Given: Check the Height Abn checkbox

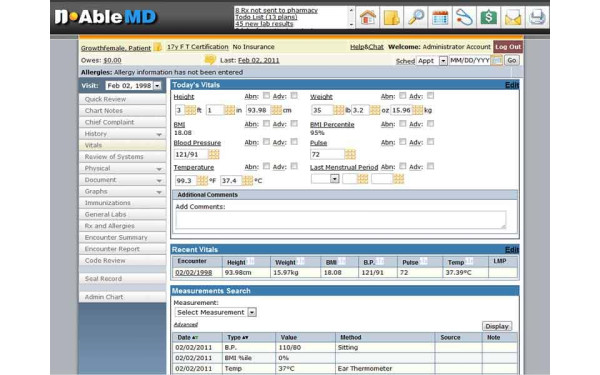Looking at the screenshot, I should [x=266, y=95].
